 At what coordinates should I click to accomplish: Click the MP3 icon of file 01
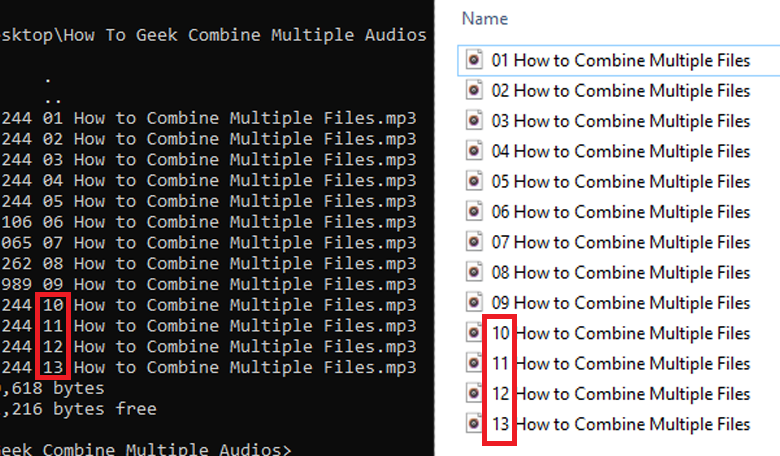tap(475, 61)
